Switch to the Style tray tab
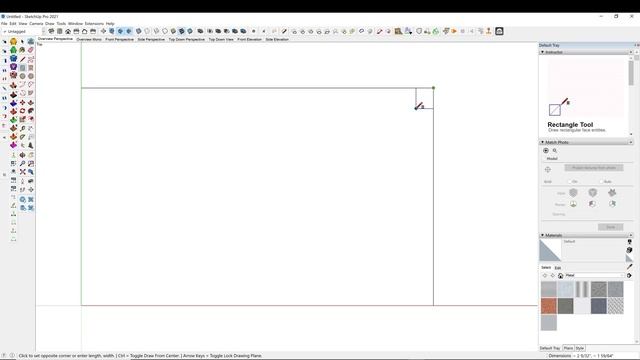This screenshot has width=640, height=360. (x=580, y=348)
